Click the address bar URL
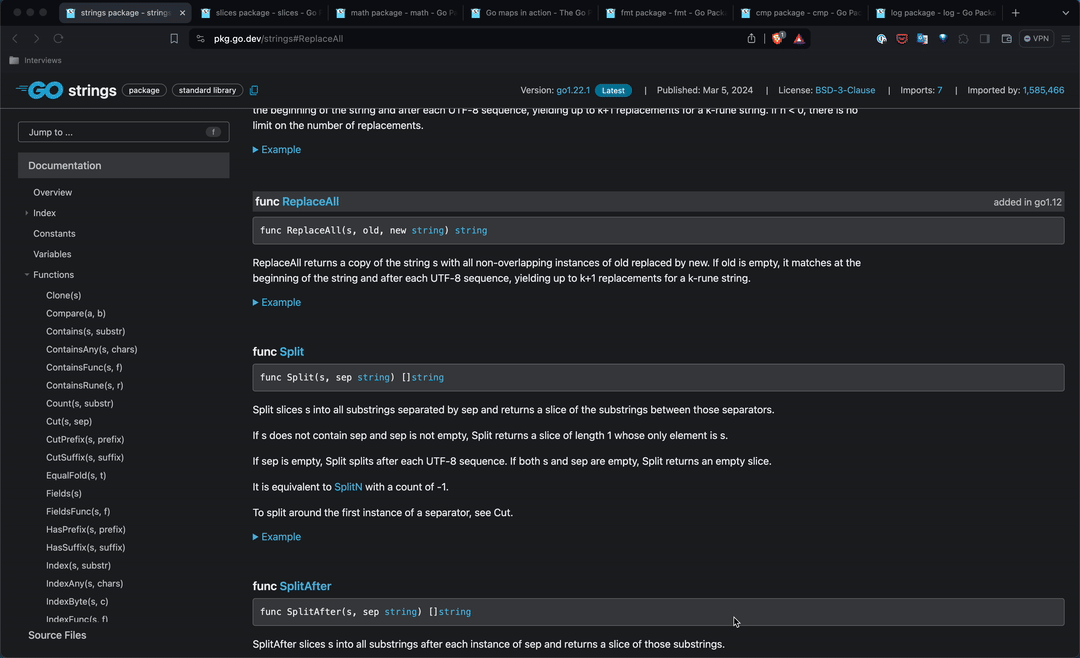 (x=278, y=39)
